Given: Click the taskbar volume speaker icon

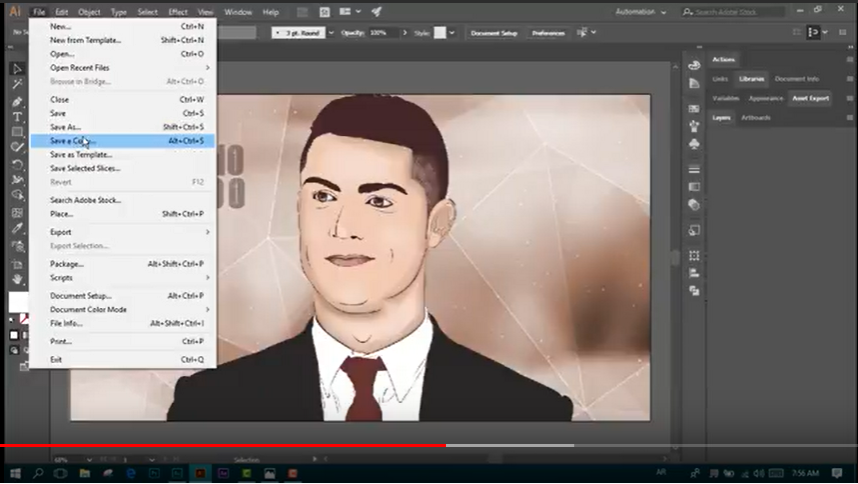Looking at the screenshot, I should [x=758, y=473].
